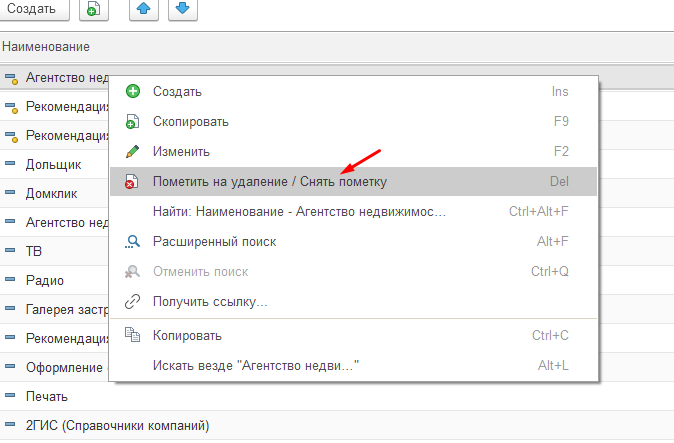Click the row icon next to Радио
Screen dimensions: 674x443
pyautogui.click(x=10, y=279)
